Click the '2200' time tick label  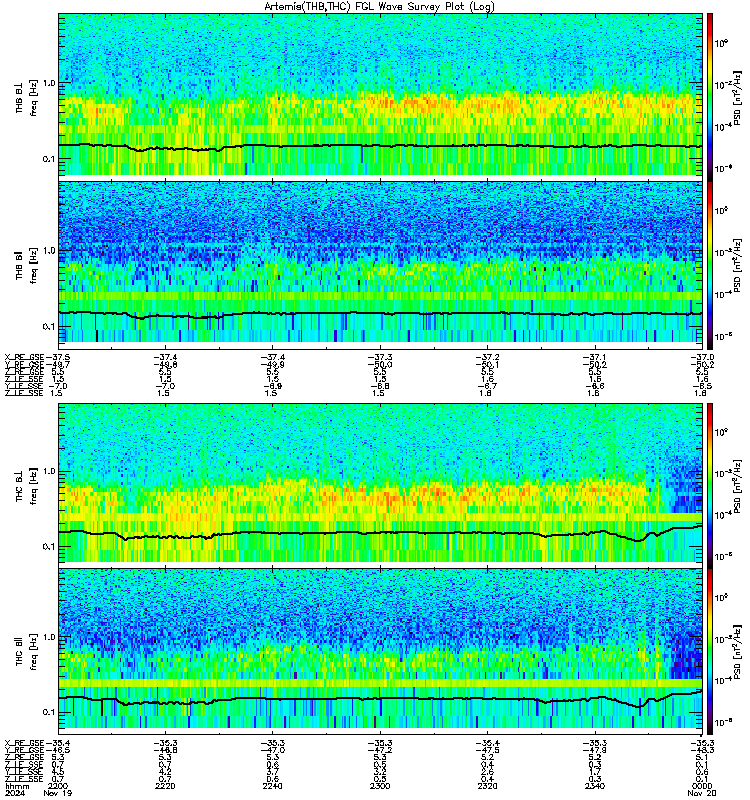[x=58, y=786]
